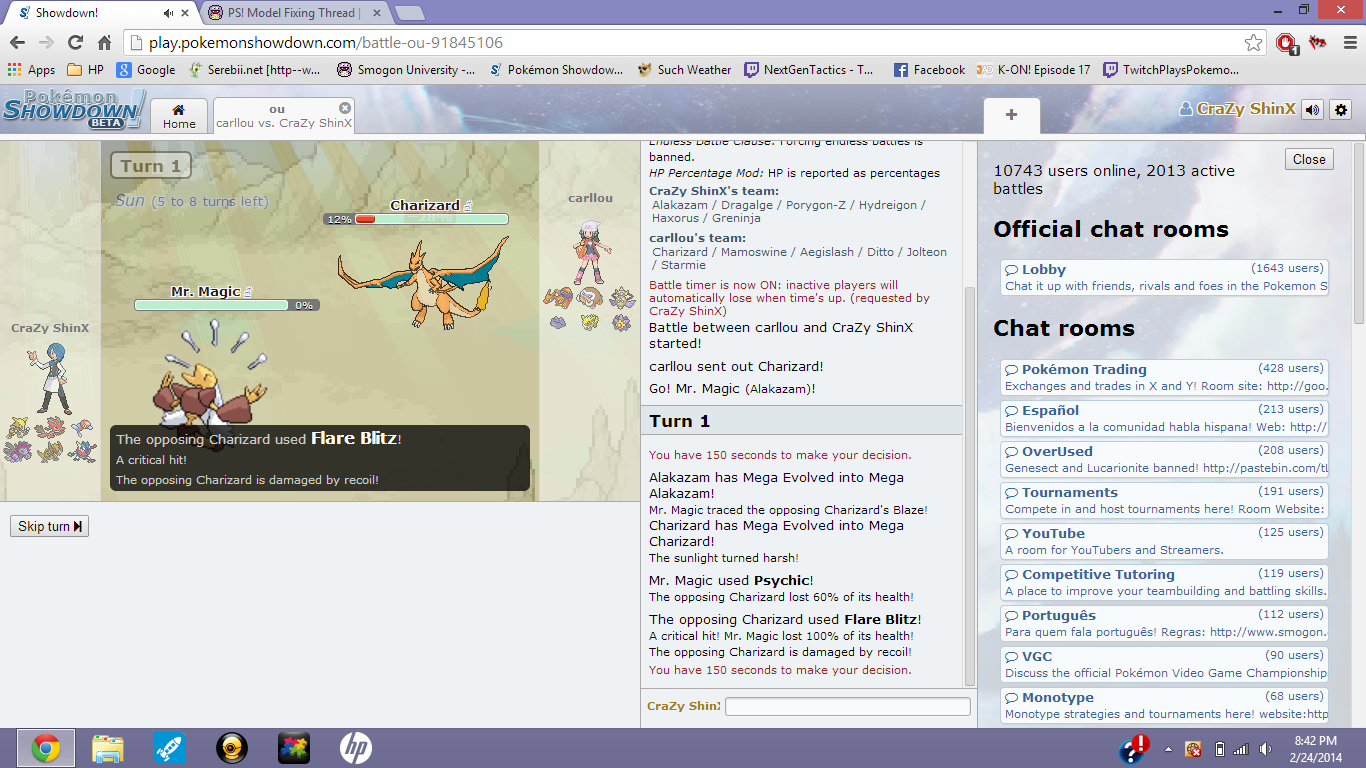
Task: Click the red-black extension icon beside AdBlock
Action: pos(1318,42)
